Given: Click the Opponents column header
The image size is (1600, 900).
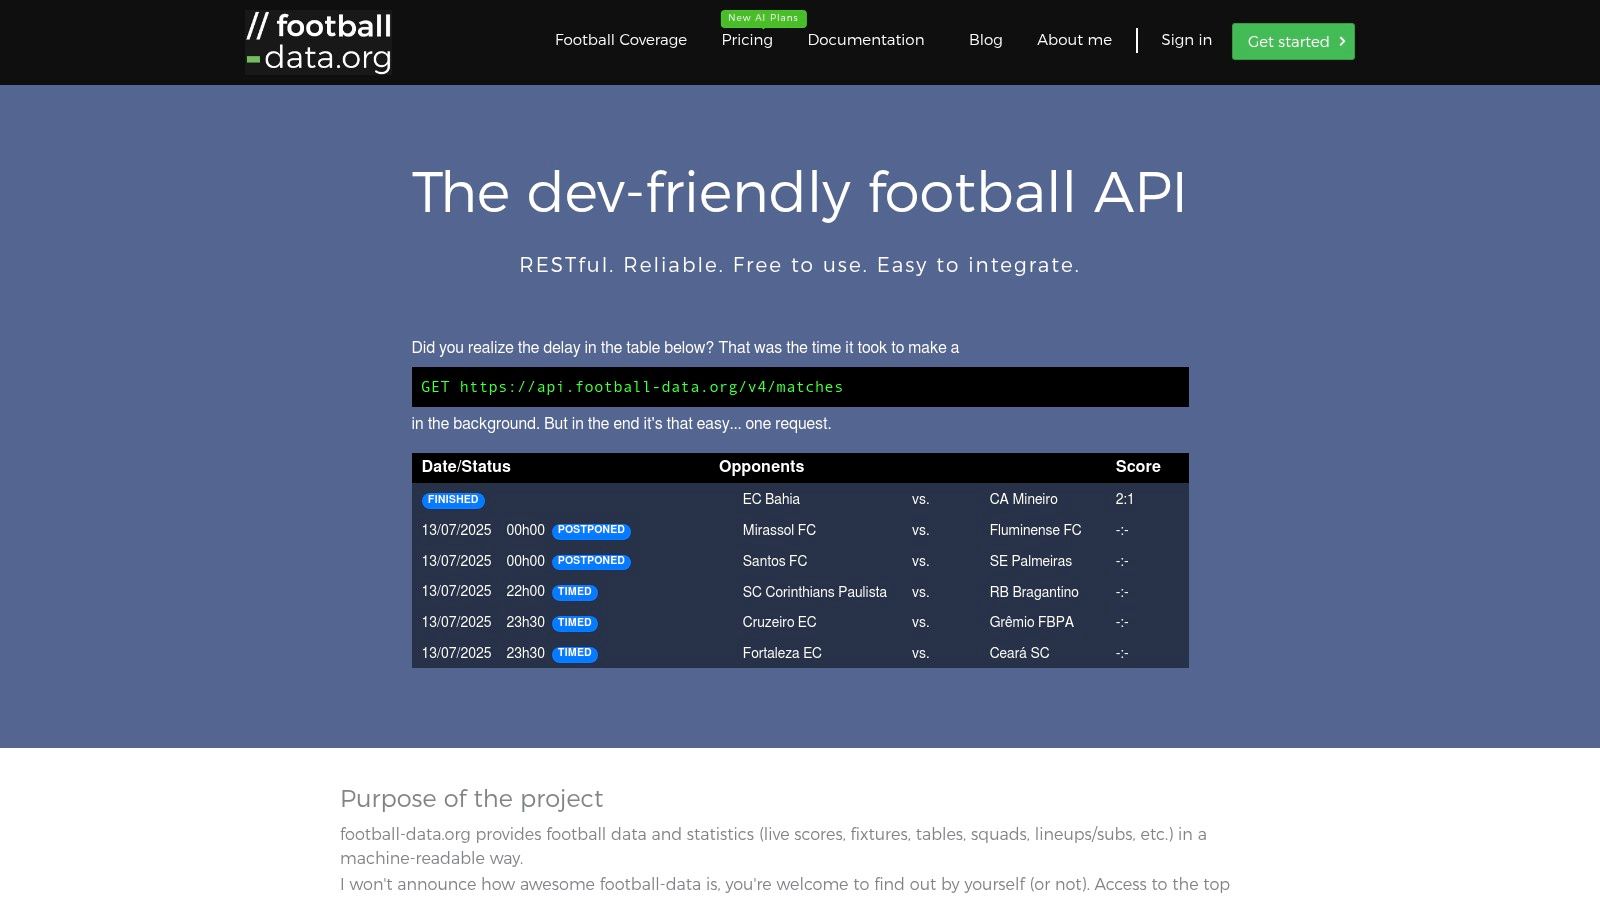Looking at the screenshot, I should (x=761, y=467).
